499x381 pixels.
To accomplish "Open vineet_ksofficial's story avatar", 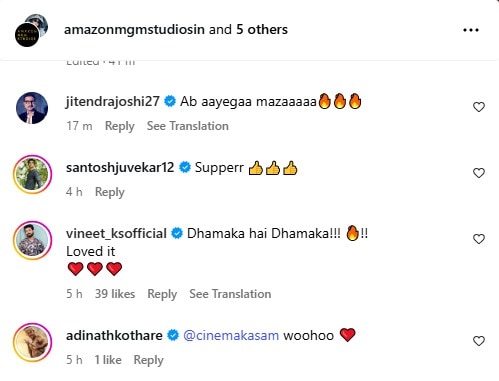I will point(32,240).
